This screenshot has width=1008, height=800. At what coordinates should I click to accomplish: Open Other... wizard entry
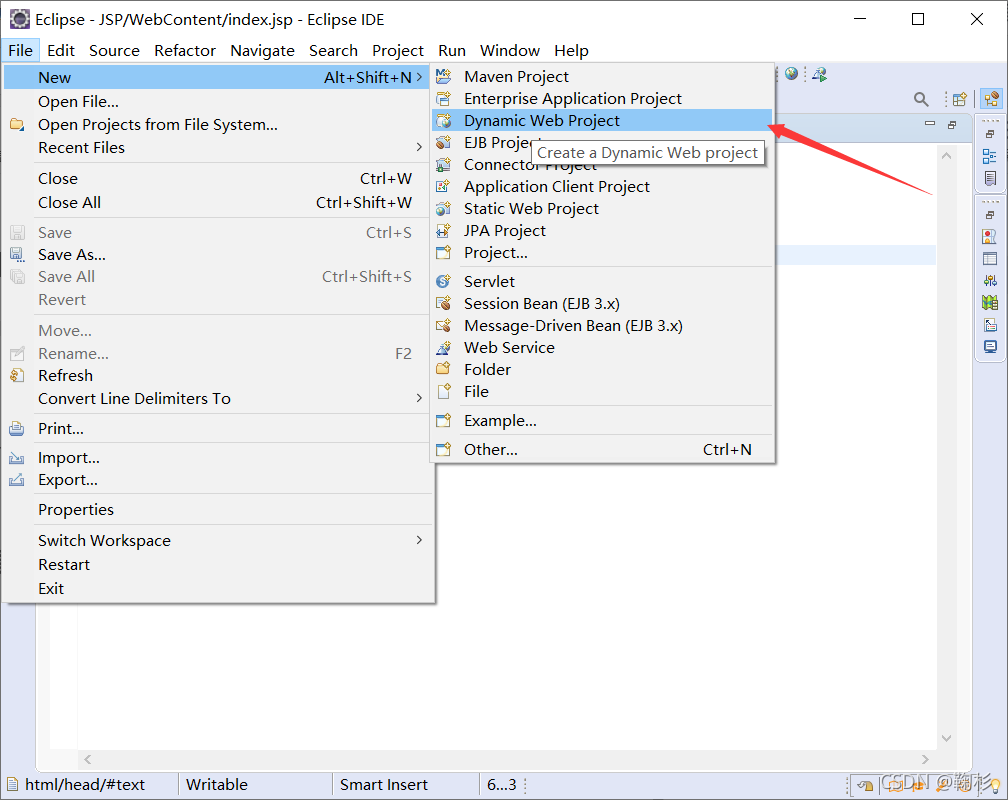[602, 450]
